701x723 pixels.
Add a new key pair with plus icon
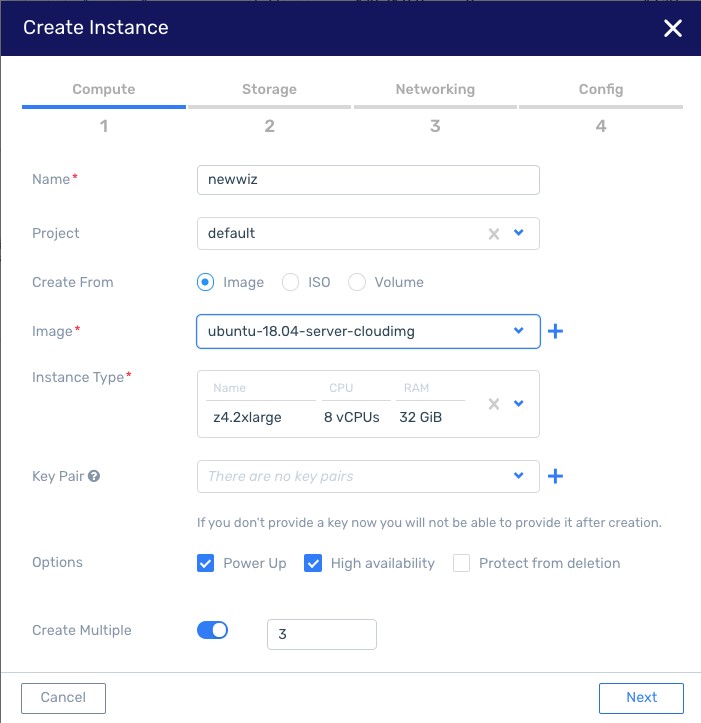point(555,476)
